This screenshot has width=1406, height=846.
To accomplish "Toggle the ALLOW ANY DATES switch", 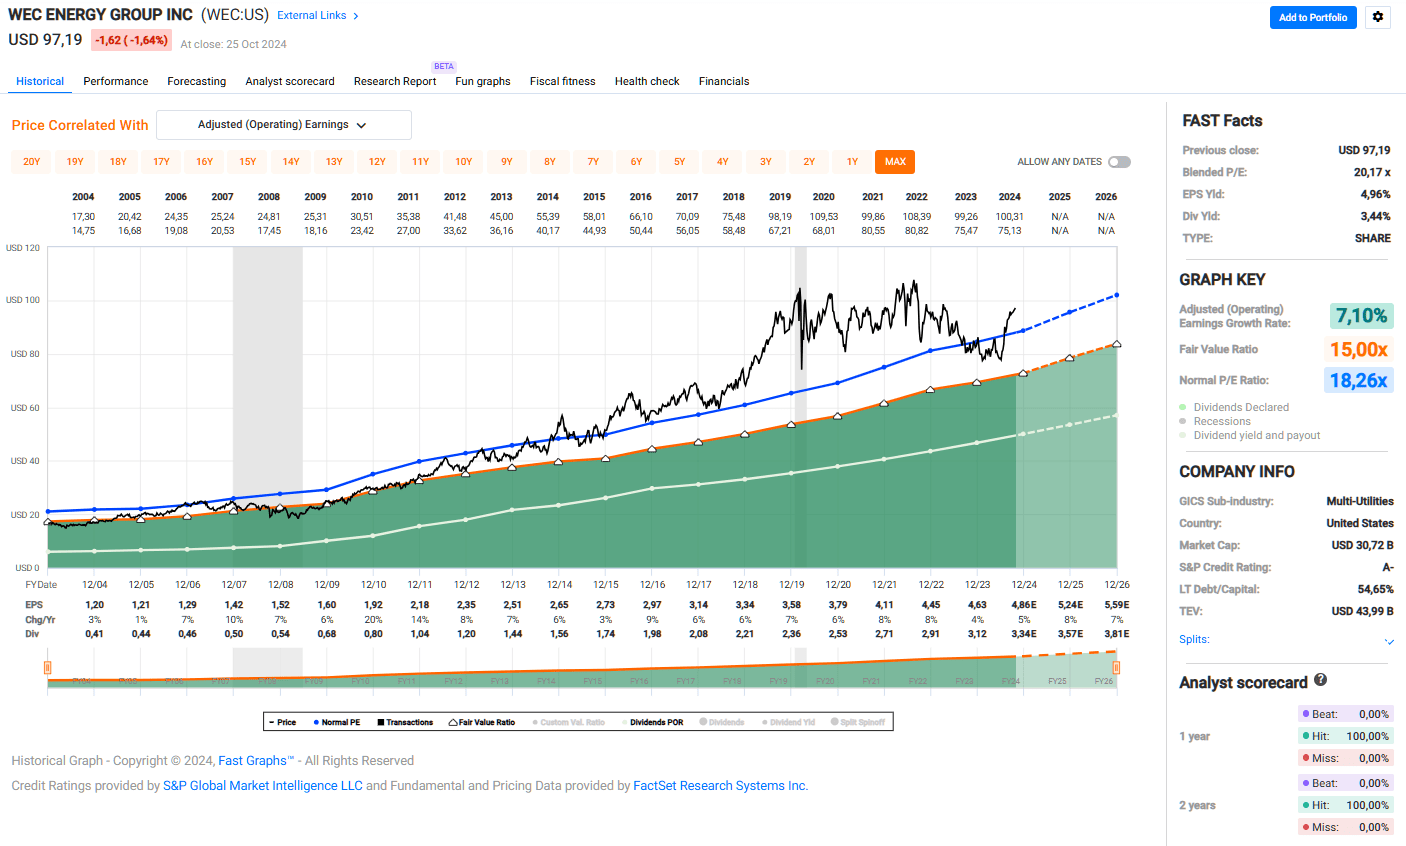I will pyautogui.click(x=1119, y=161).
